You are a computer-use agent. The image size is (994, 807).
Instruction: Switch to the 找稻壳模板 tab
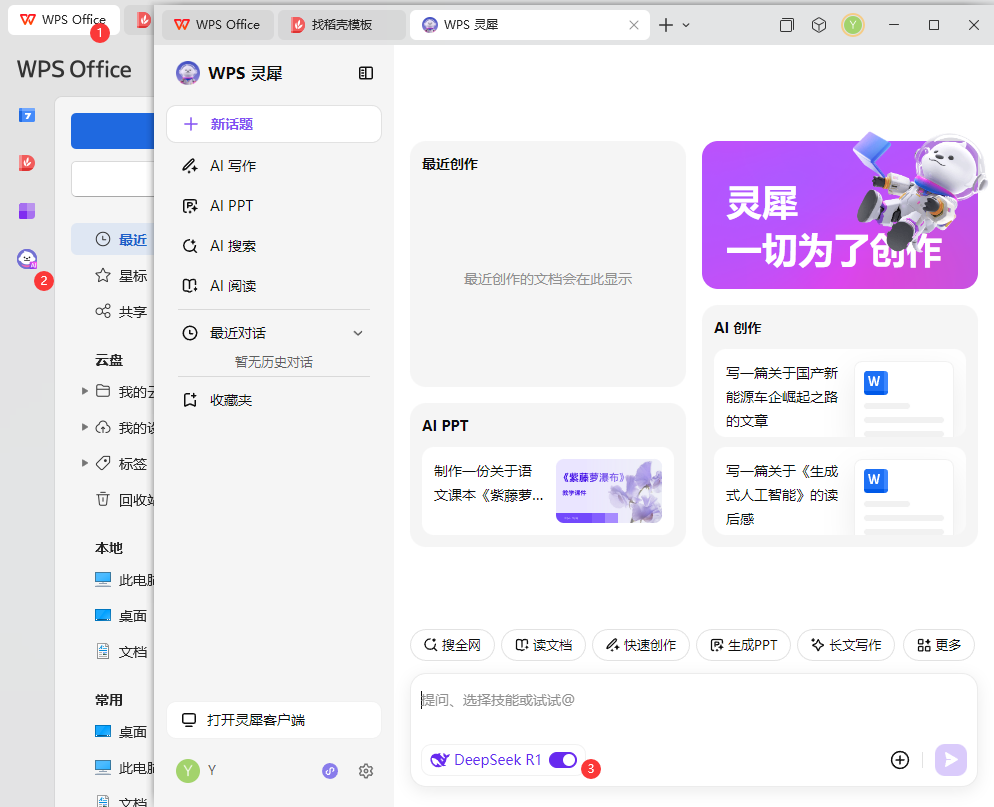pos(342,25)
